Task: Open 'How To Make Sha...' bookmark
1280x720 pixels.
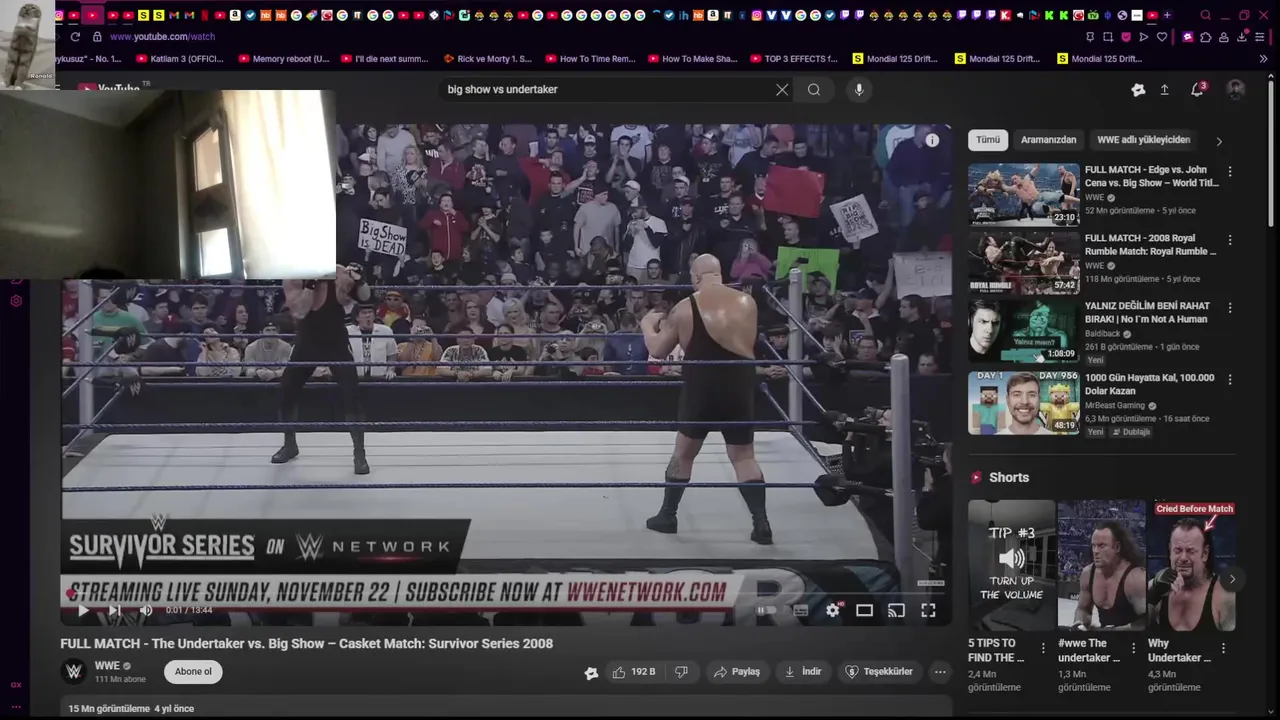Action: pyautogui.click(x=693, y=59)
